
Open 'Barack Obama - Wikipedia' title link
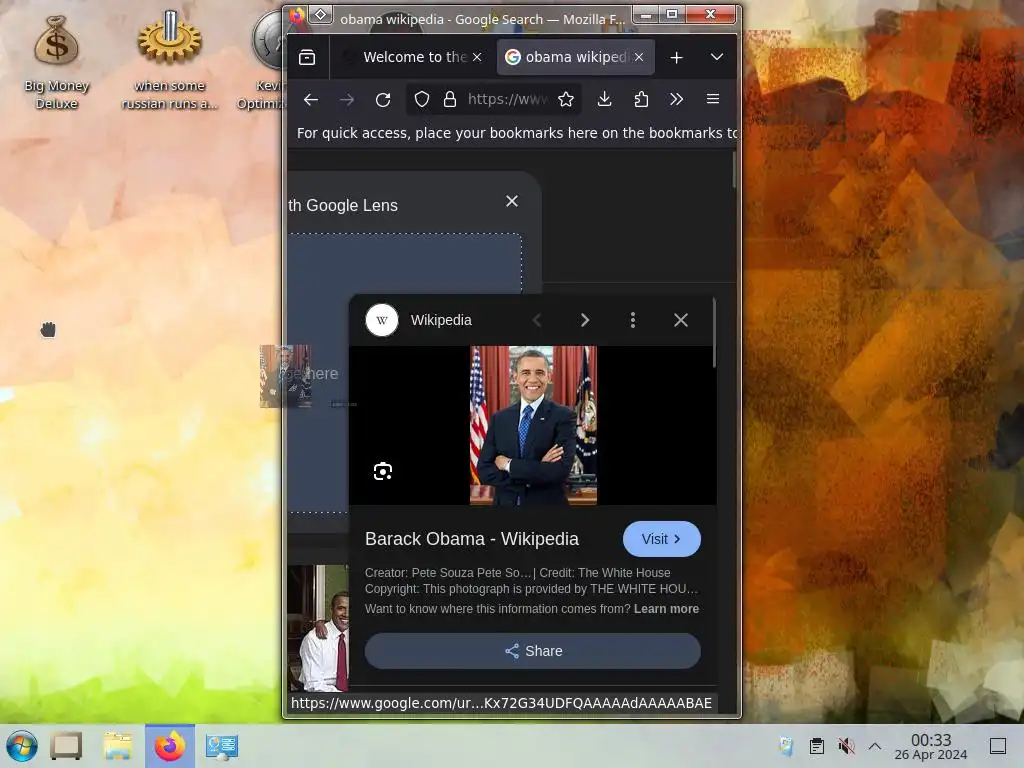(x=472, y=539)
